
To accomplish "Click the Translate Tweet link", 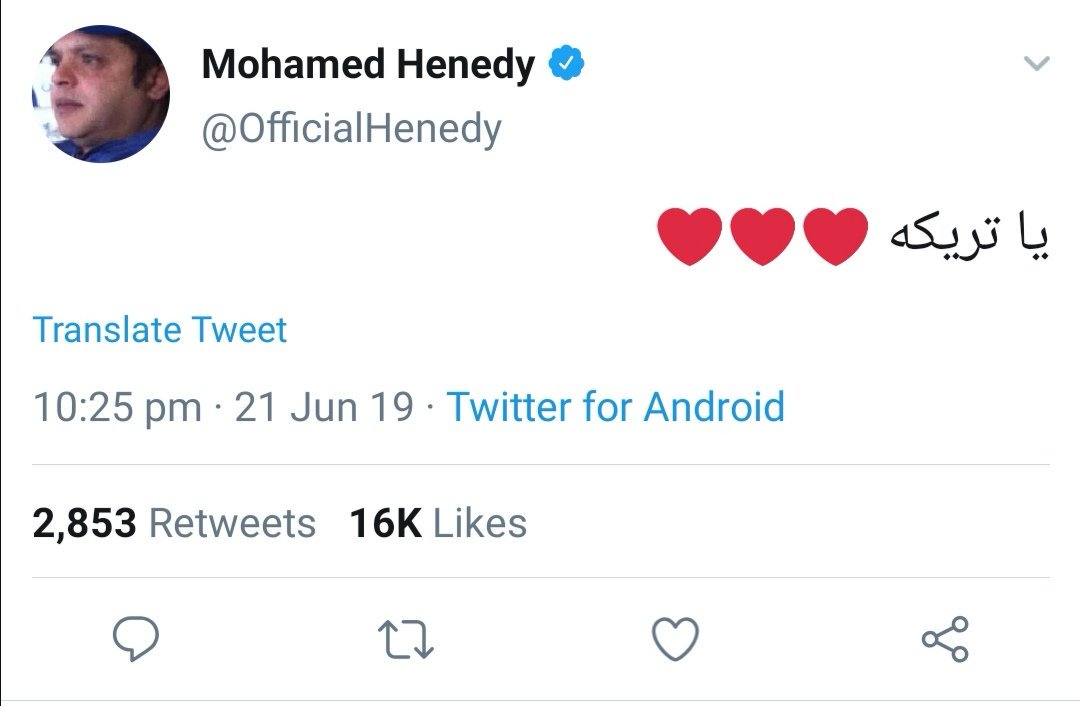I will coord(160,330).
